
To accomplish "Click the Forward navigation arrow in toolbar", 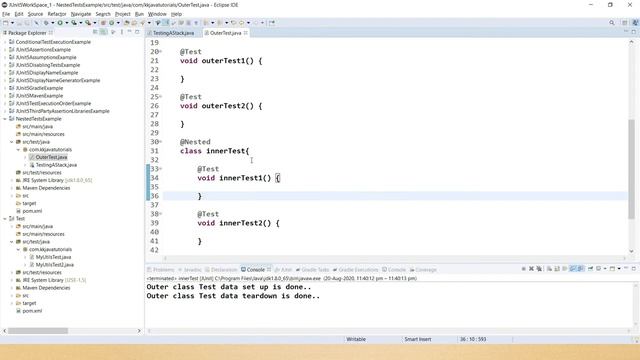I will 256,23.
